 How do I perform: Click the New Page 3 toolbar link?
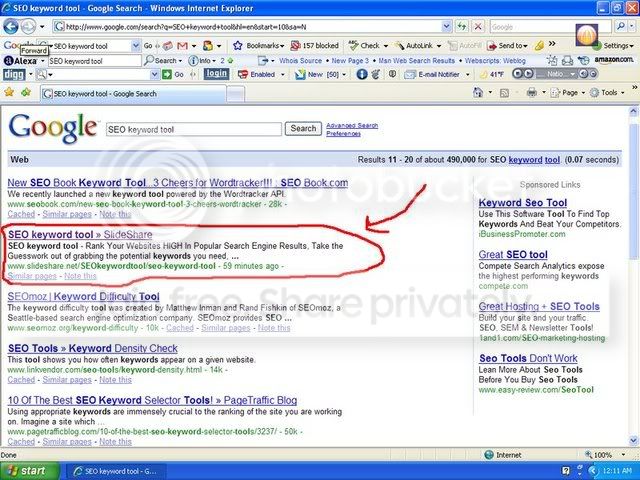(350, 60)
